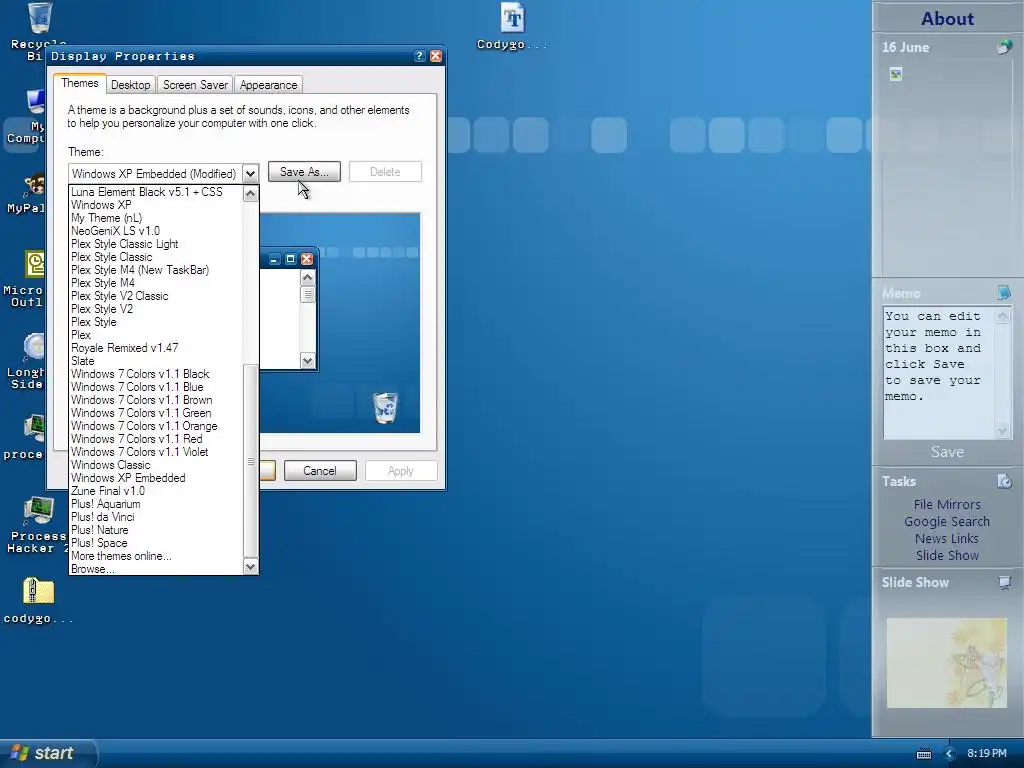Select Windows 7 Colors v1.1 Black theme
This screenshot has width=1024, height=768.
coord(155,374)
